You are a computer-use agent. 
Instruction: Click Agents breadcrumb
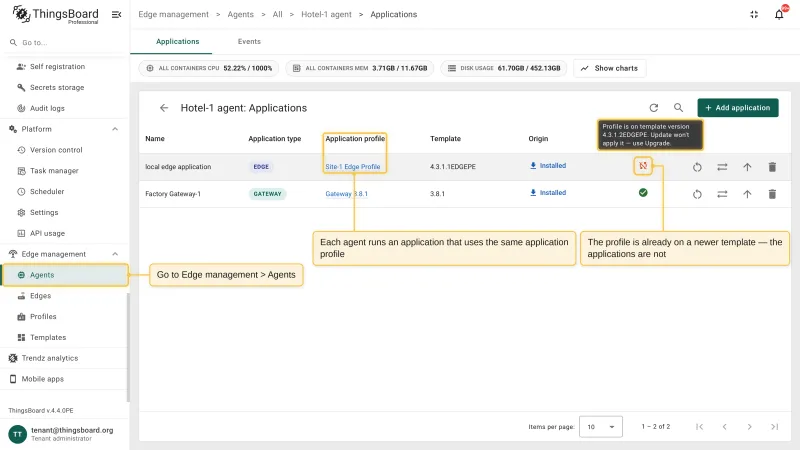point(240,14)
